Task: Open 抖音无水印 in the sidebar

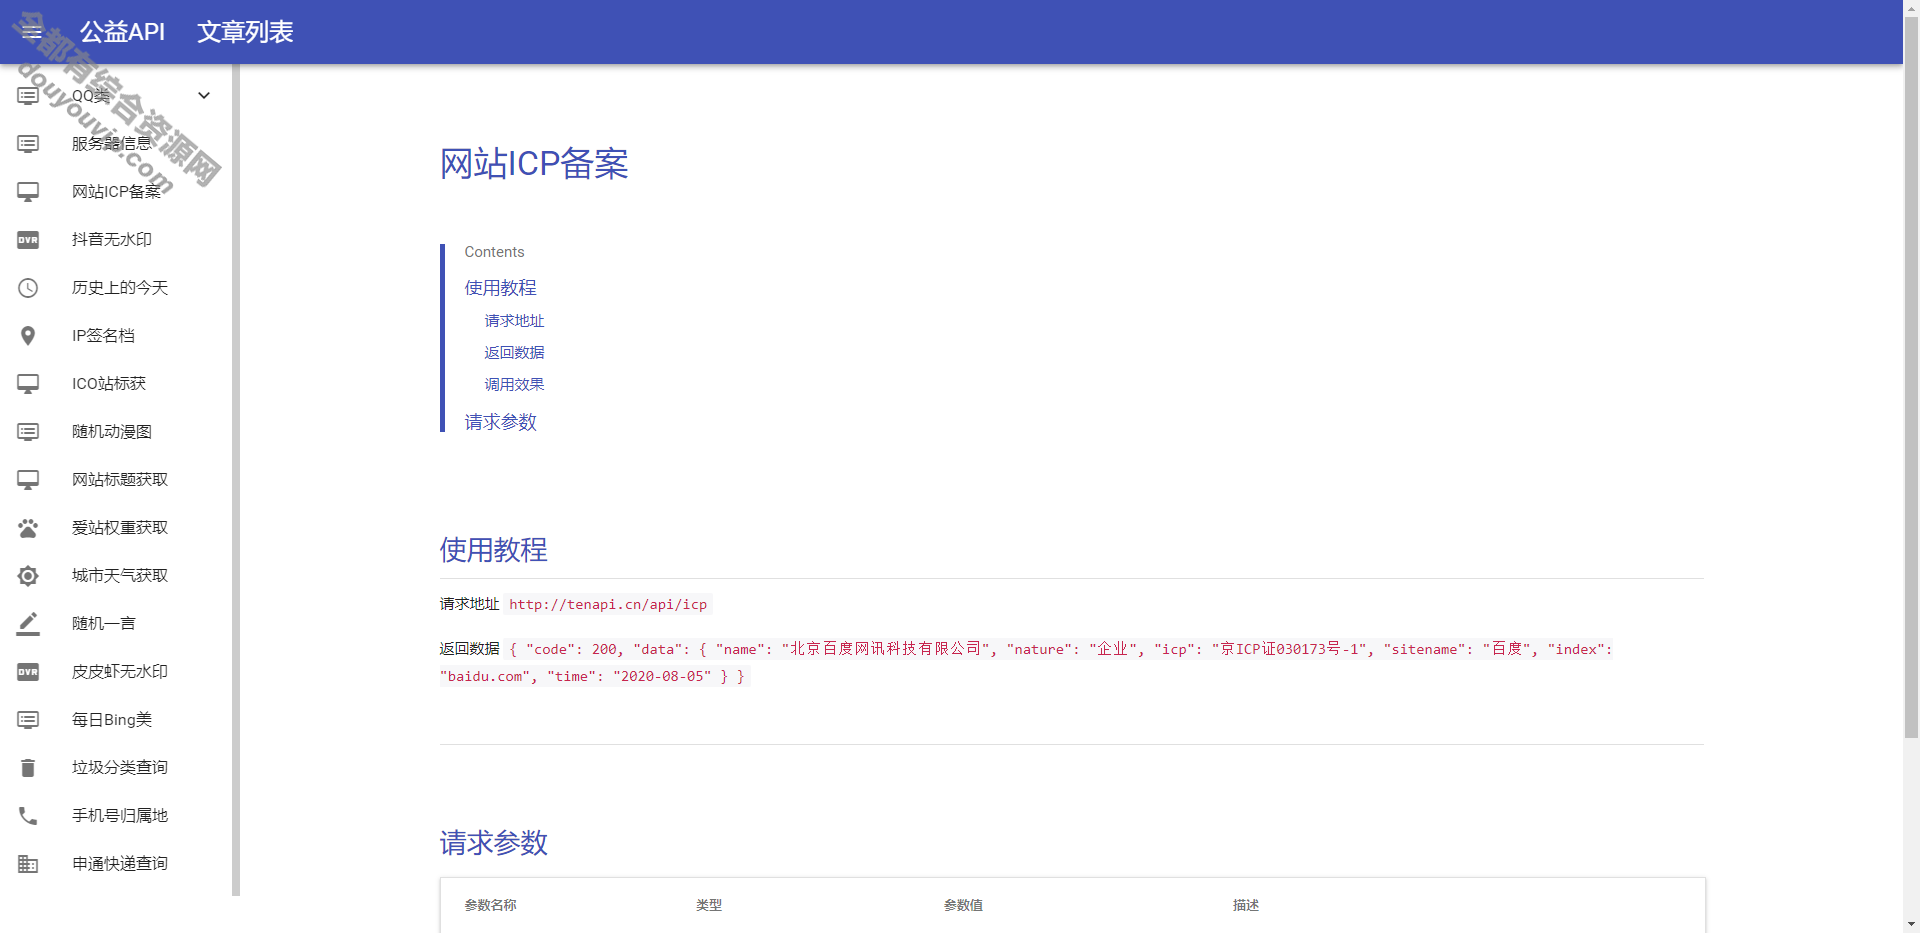Action: coord(112,240)
